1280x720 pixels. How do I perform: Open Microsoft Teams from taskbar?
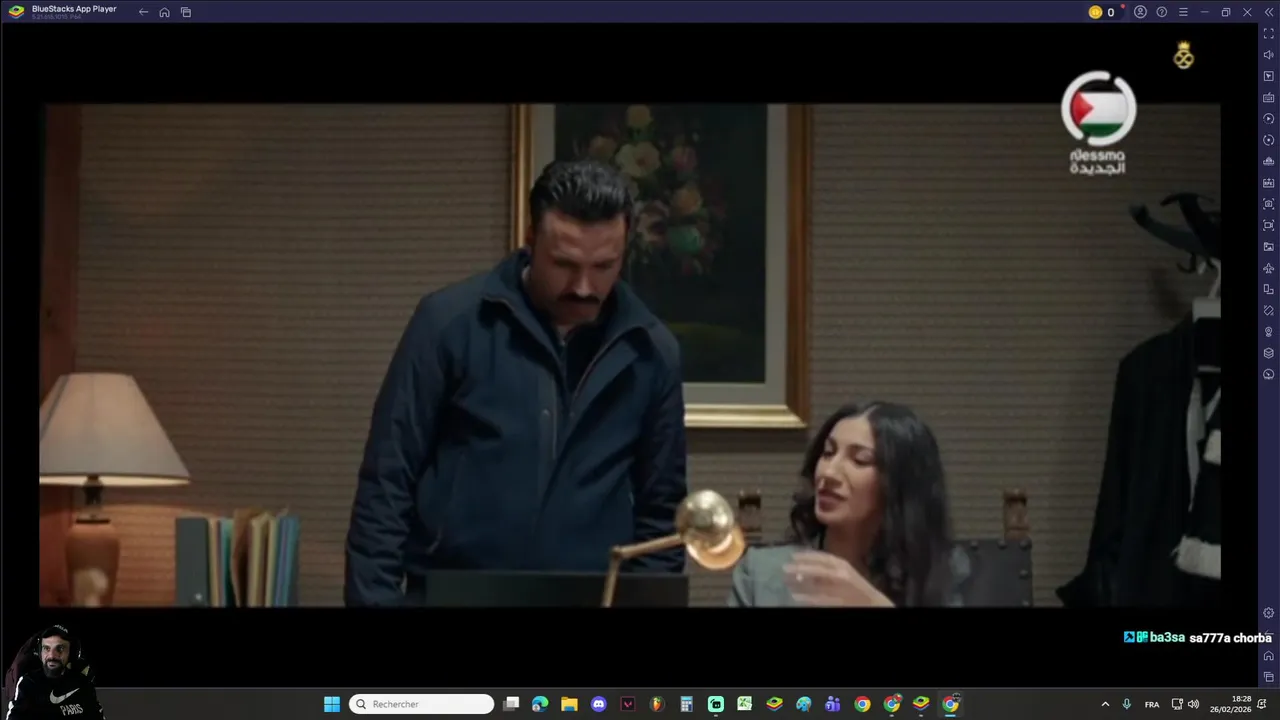pyautogui.click(x=832, y=704)
